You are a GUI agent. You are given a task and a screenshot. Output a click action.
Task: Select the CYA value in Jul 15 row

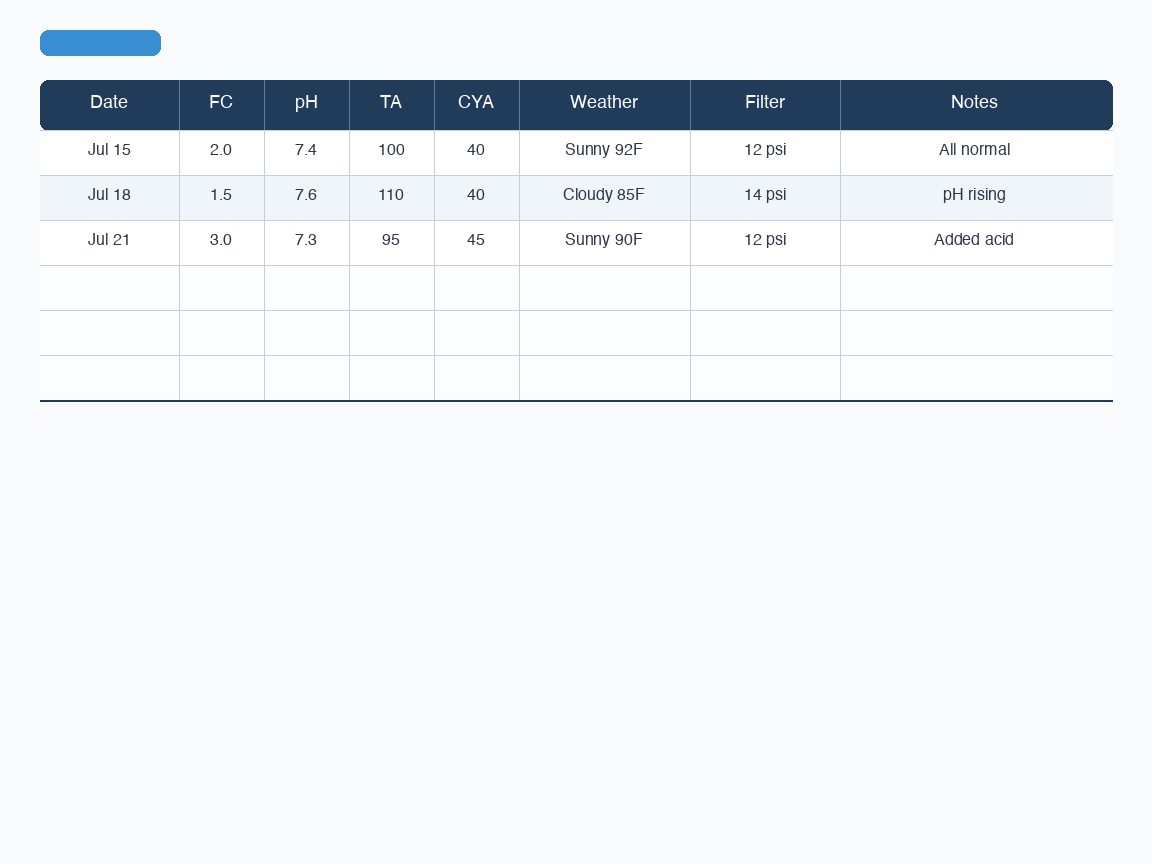coord(477,153)
